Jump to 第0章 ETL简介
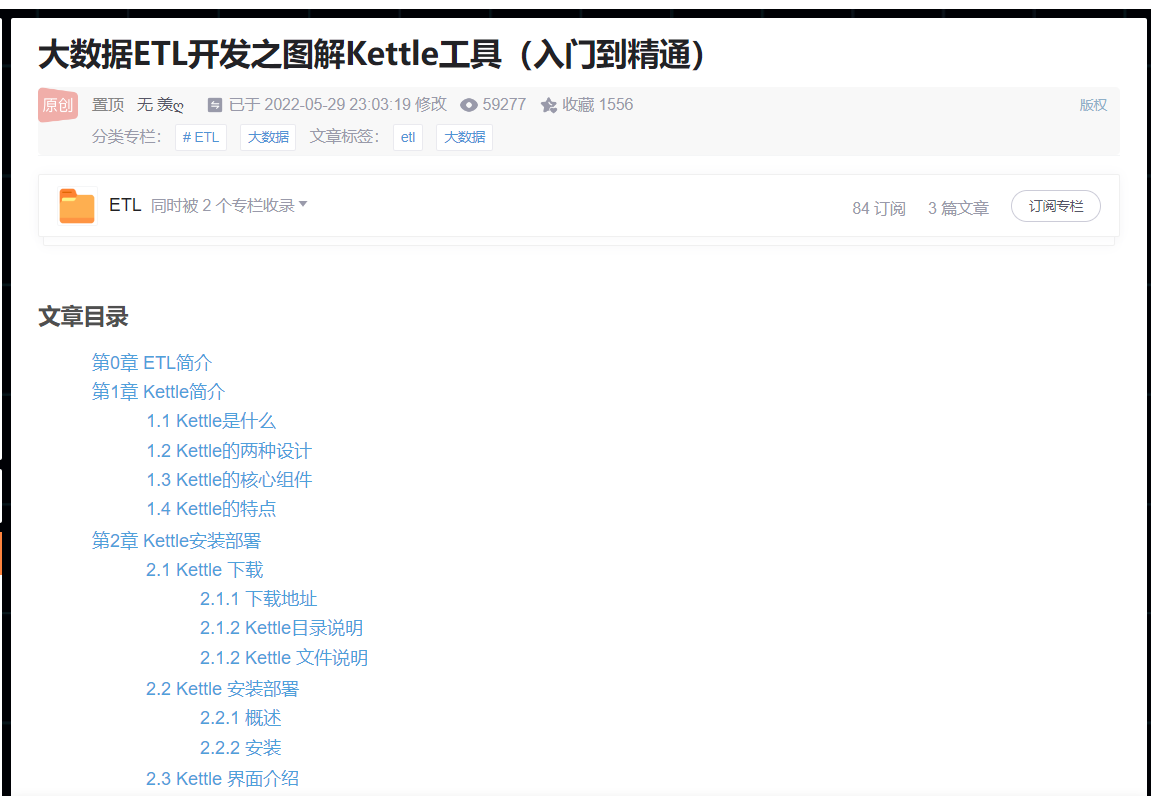Viewport: 1151px width, 796px height. pos(152,363)
